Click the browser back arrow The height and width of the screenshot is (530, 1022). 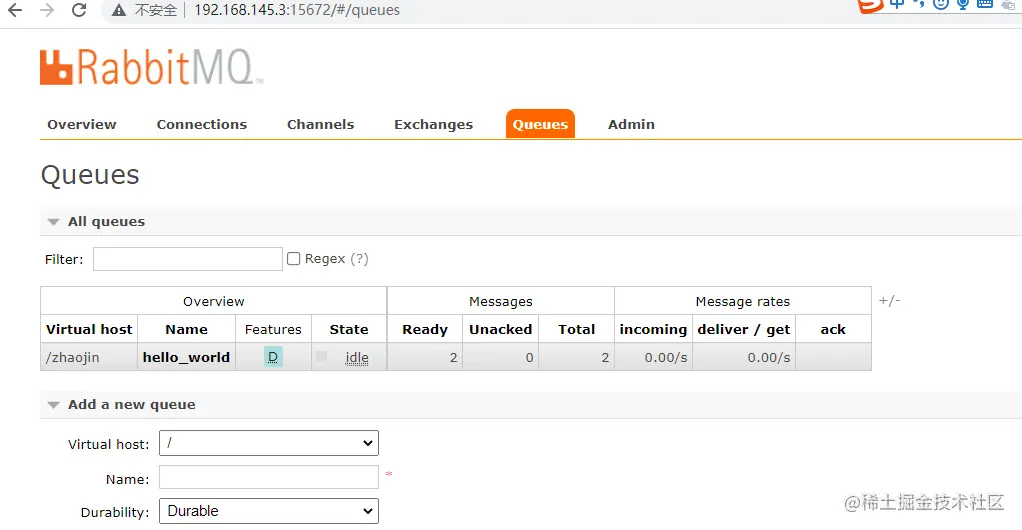(x=15, y=10)
